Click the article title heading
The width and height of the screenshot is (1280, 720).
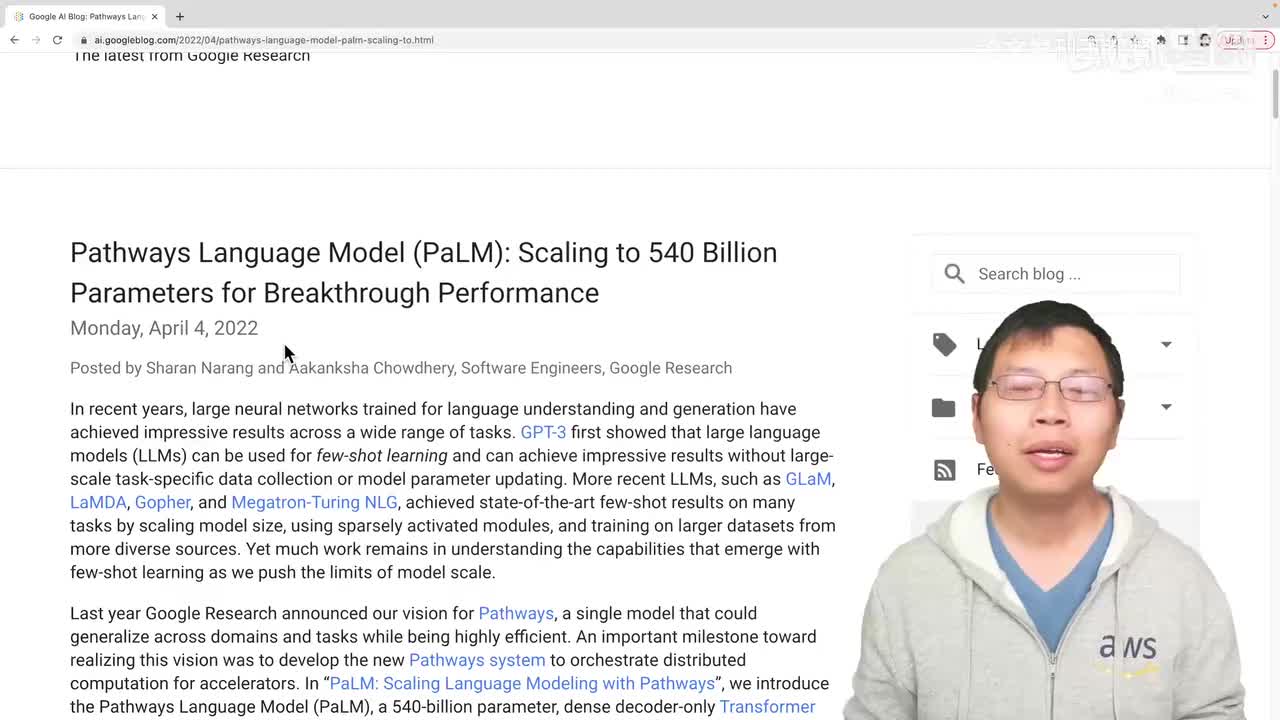click(x=424, y=272)
